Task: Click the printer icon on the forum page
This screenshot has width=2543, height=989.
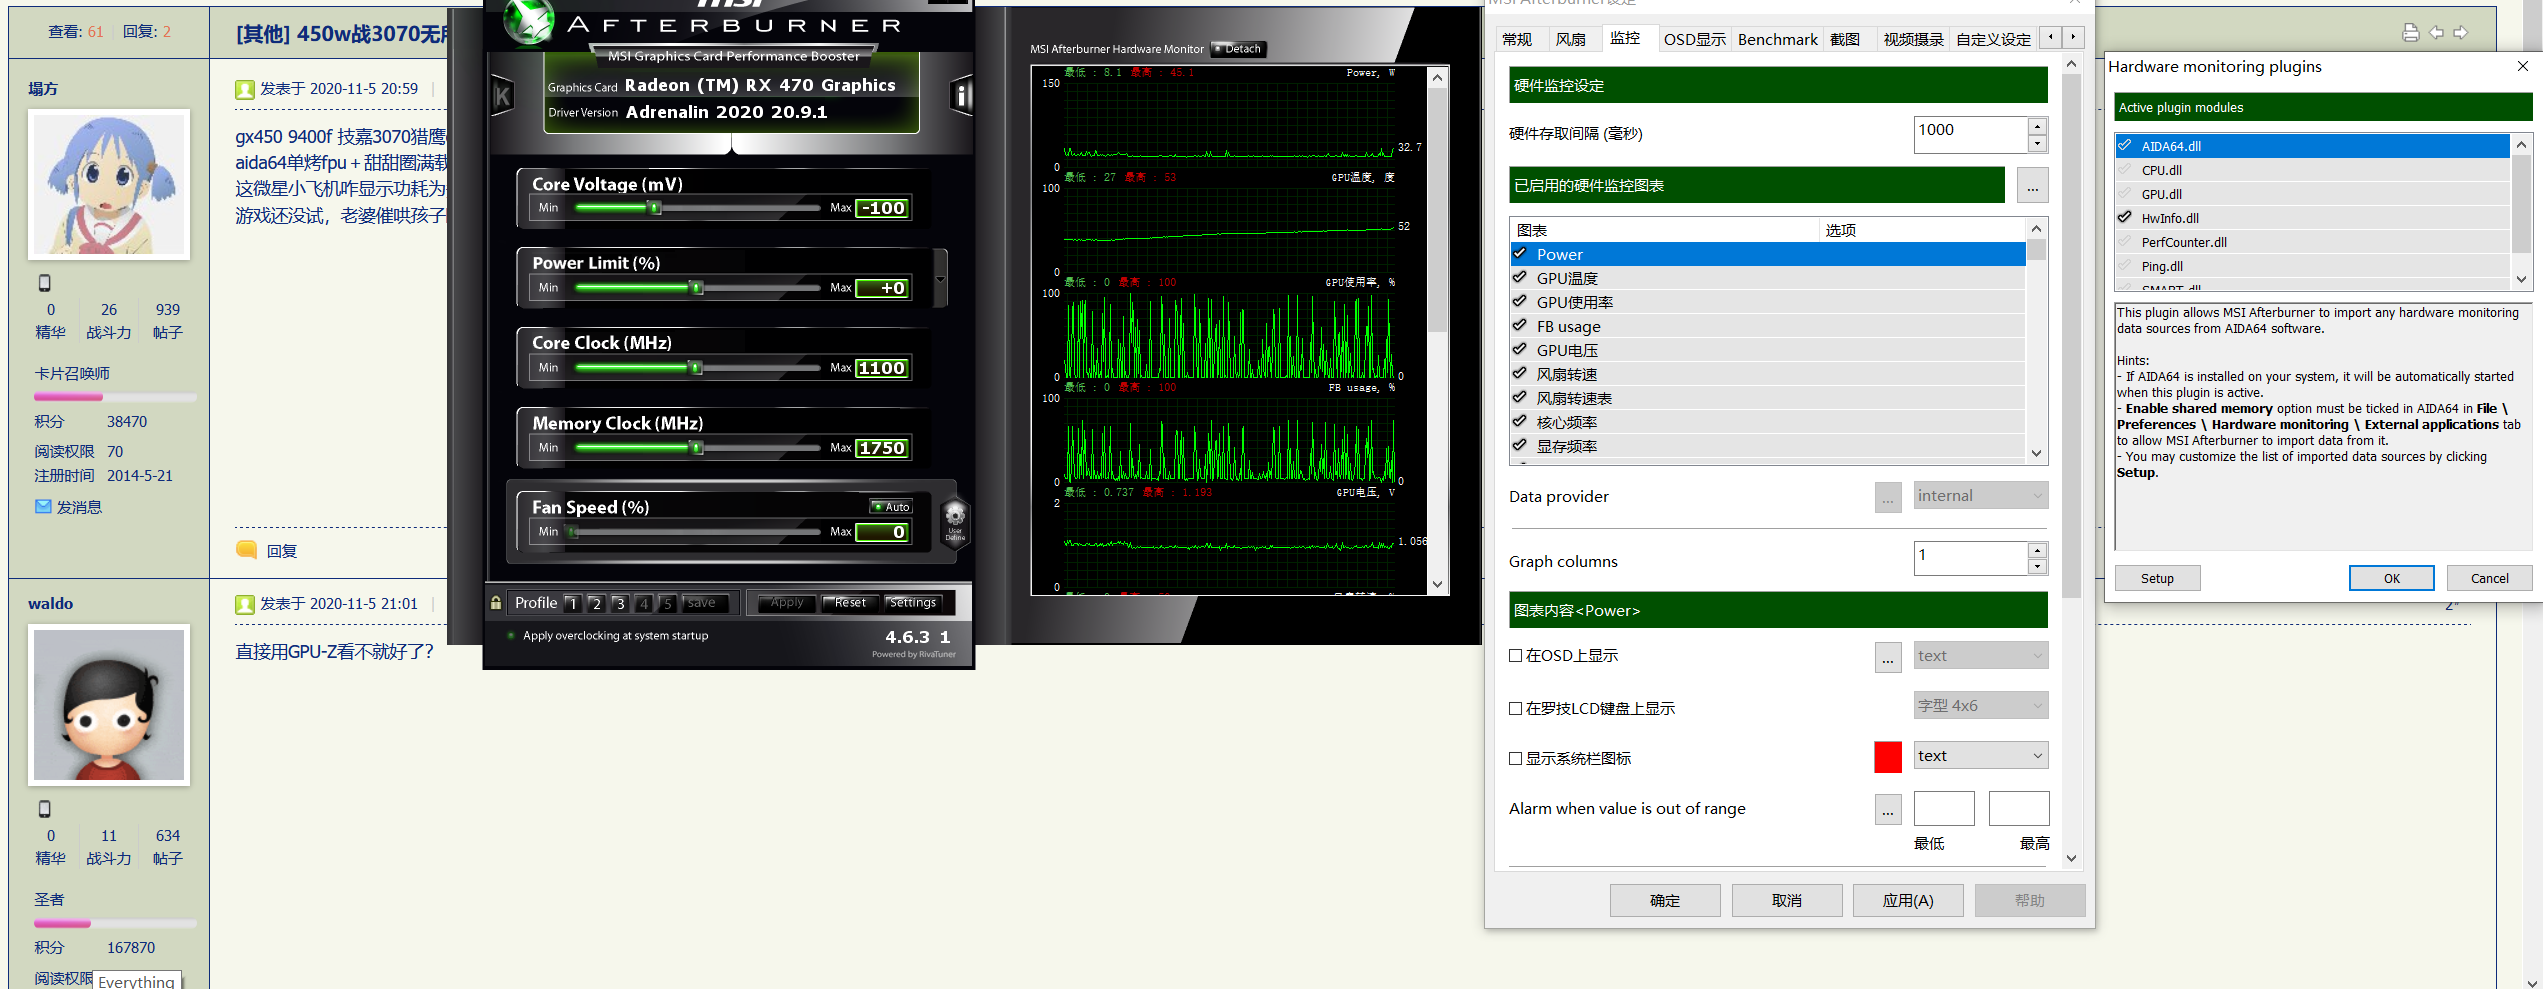Action: (x=2411, y=33)
